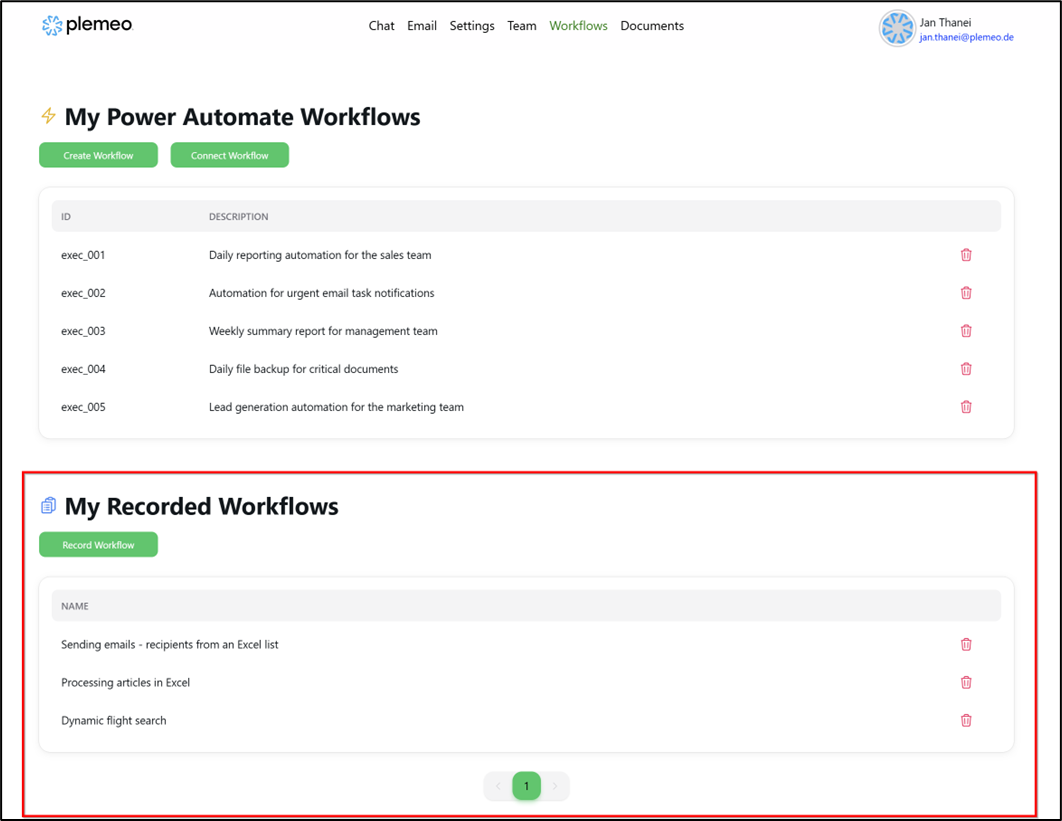Delete the exec_001 workflow via trash icon
Viewport: 1062px width, 821px height.
965,255
